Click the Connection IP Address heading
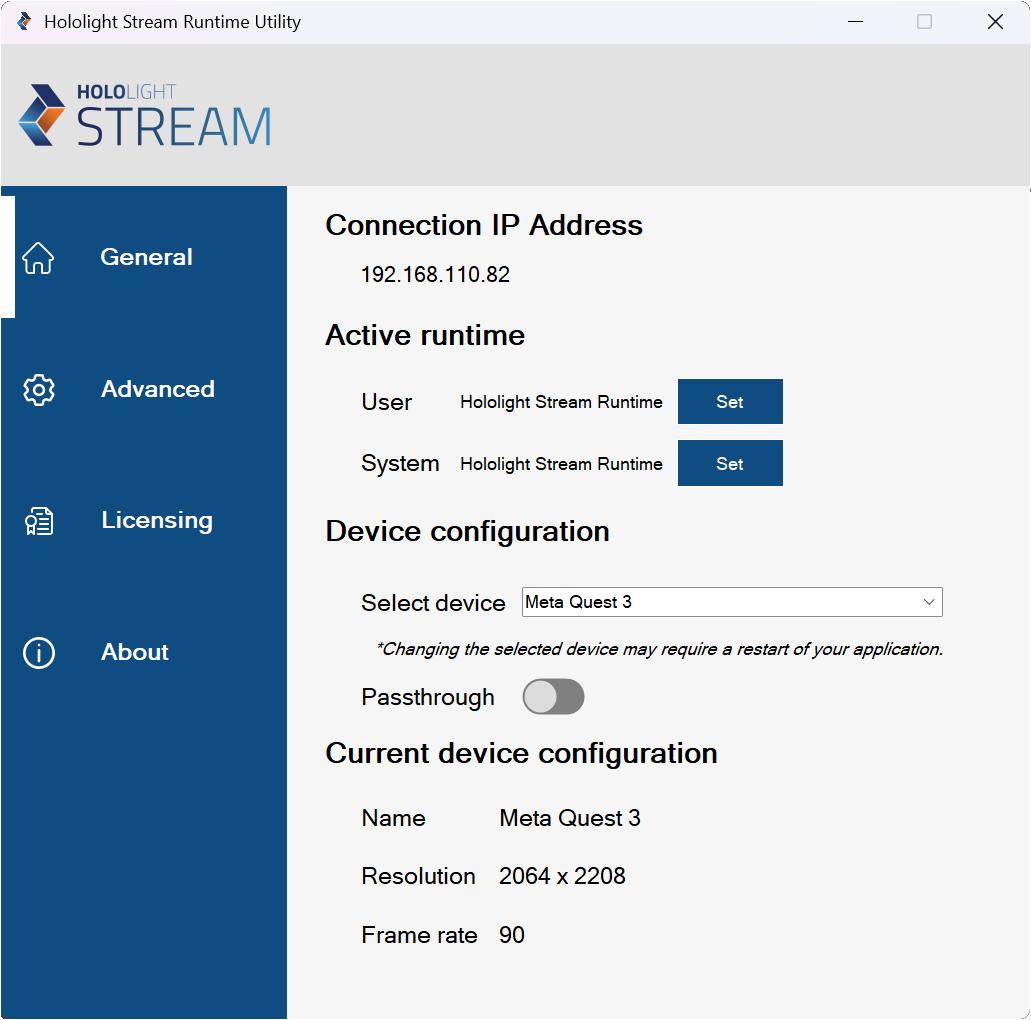 [x=484, y=226]
